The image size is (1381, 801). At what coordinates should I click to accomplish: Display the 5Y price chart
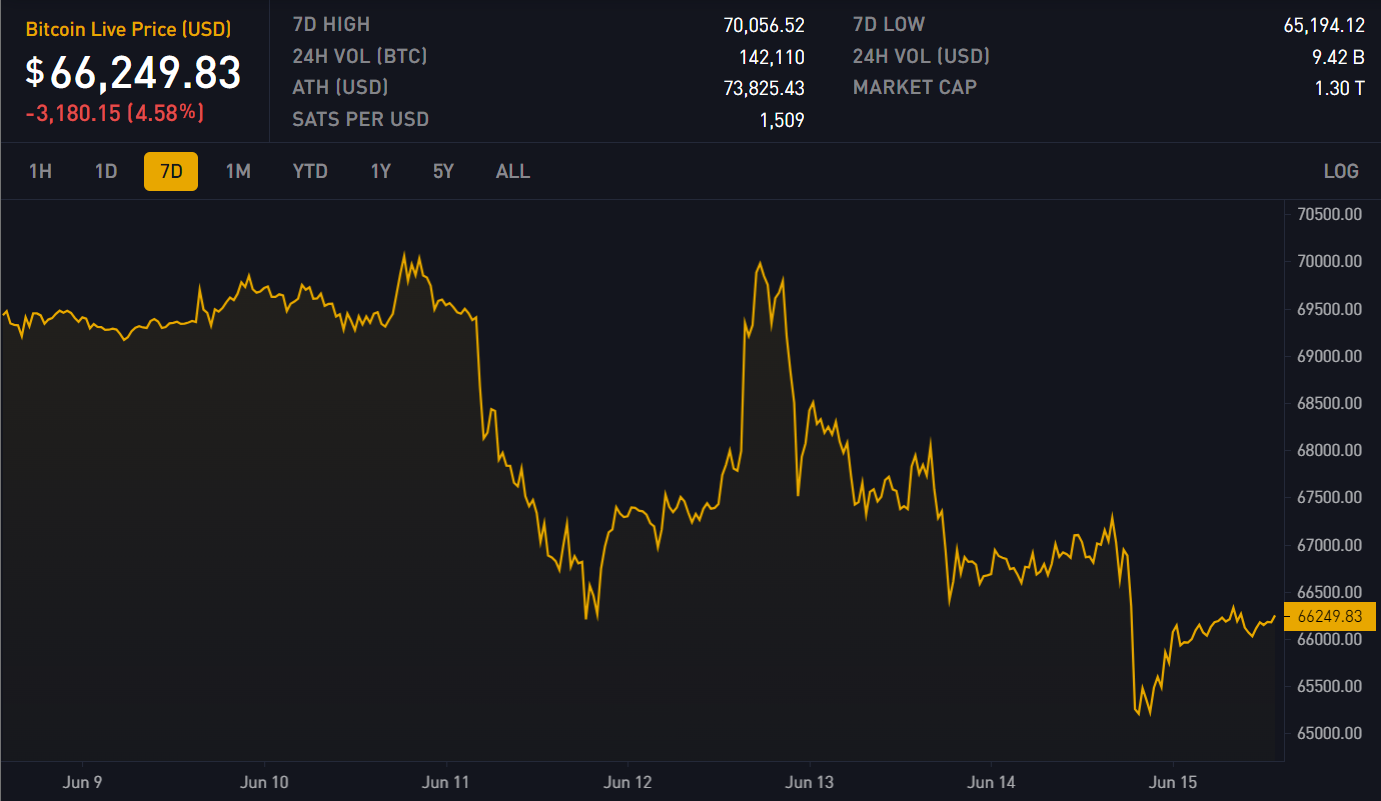(443, 171)
